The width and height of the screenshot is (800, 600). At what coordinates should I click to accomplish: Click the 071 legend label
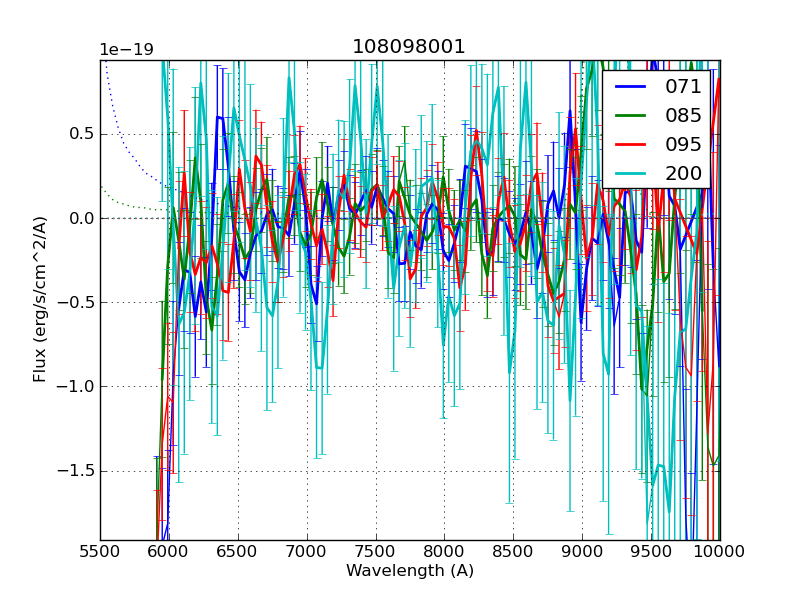point(683,87)
